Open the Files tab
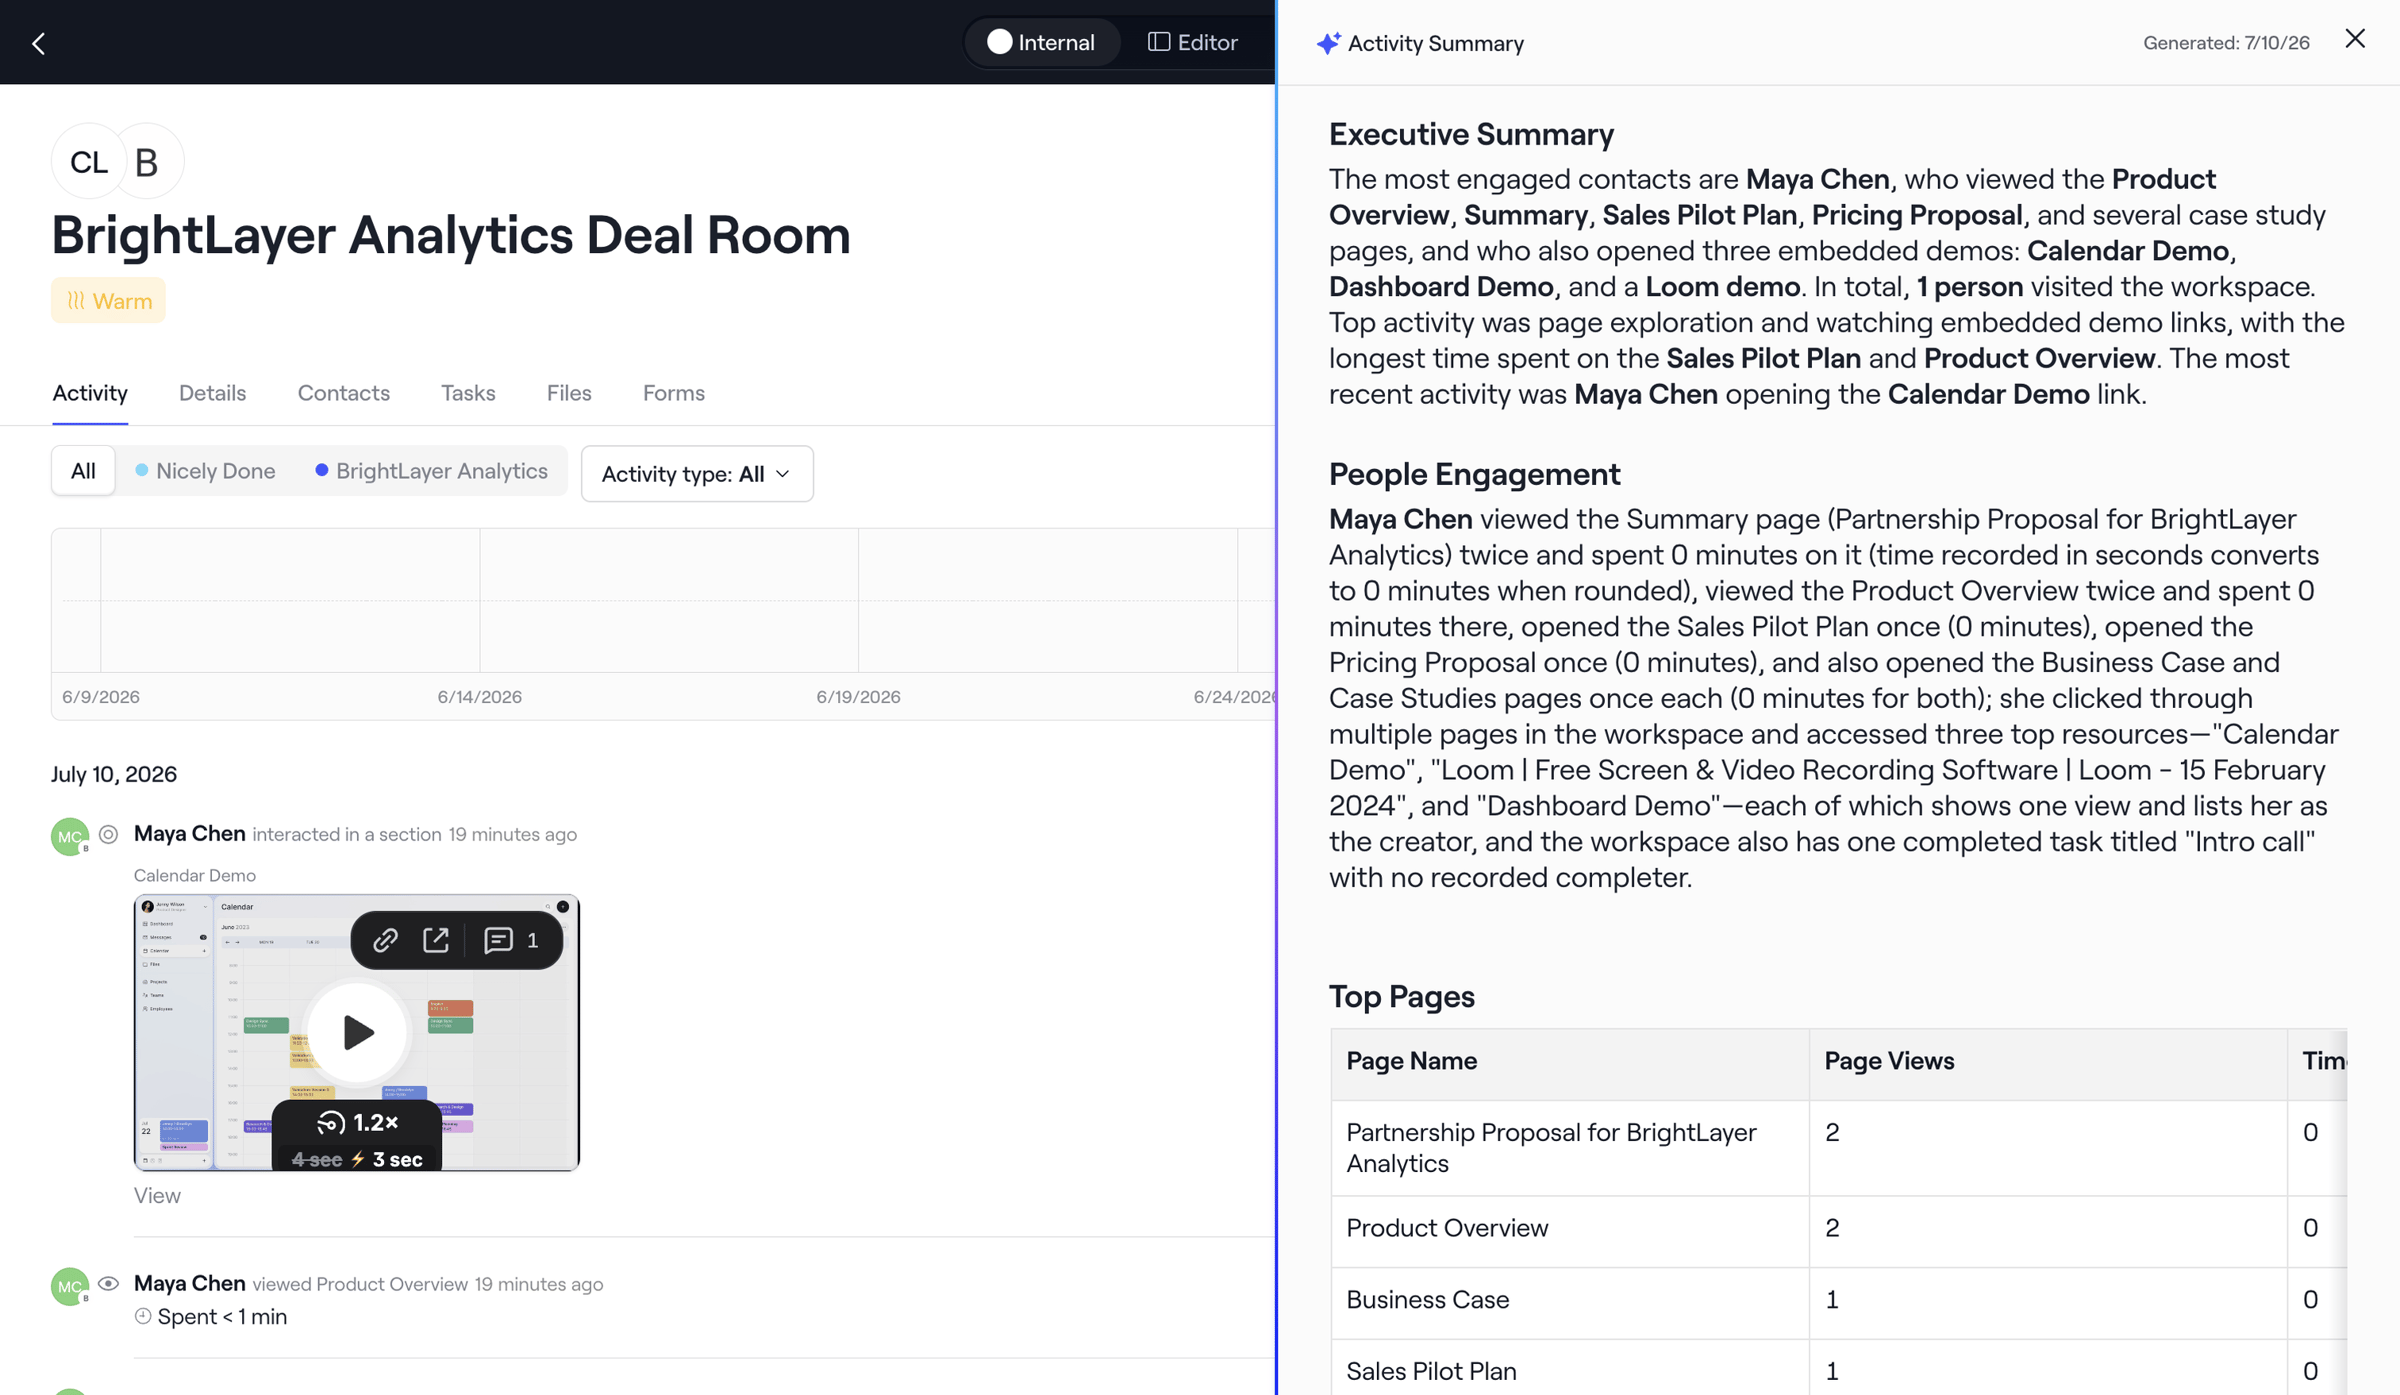The height and width of the screenshot is (1395, 2400). point(569,393)
